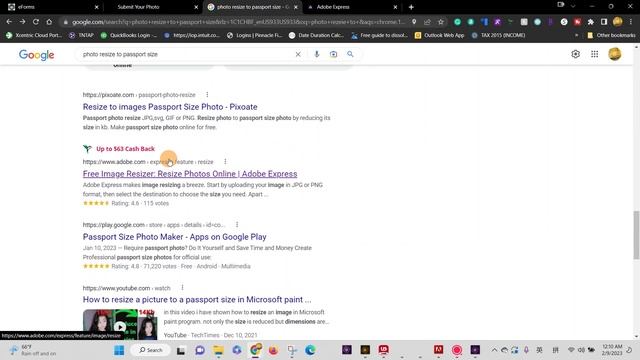Open the Chrome extensions puzzle icon

(591, 22)
